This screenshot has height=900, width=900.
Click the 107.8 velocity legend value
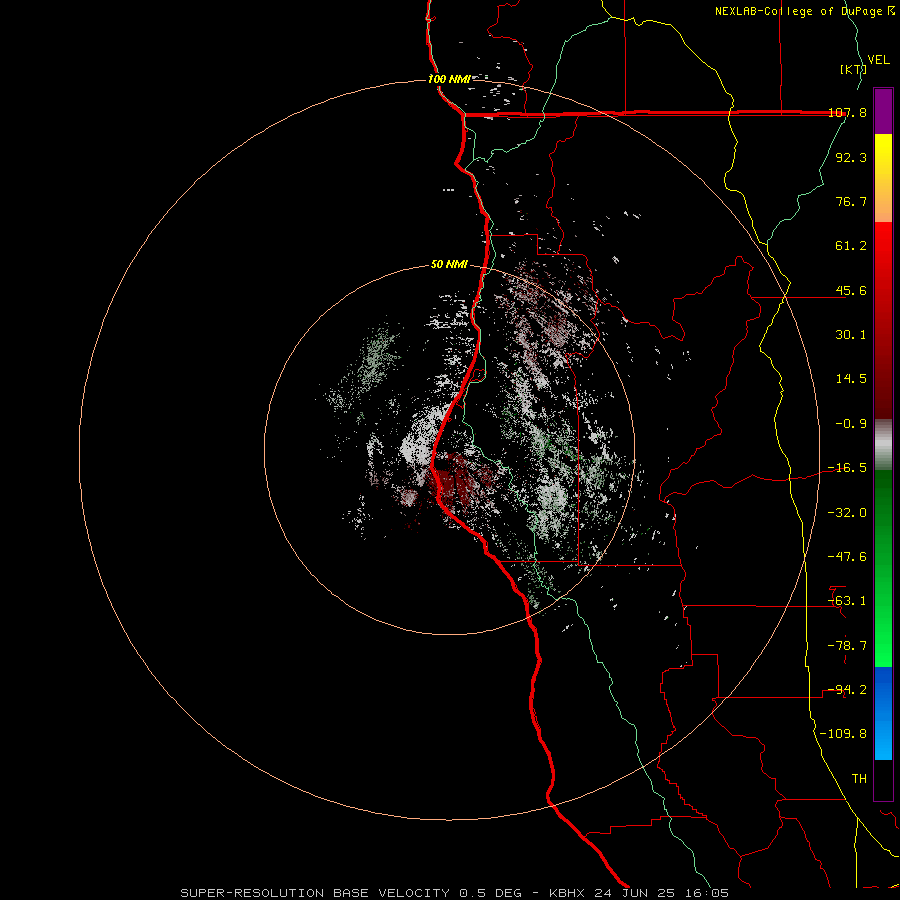(x=848, y=113)
